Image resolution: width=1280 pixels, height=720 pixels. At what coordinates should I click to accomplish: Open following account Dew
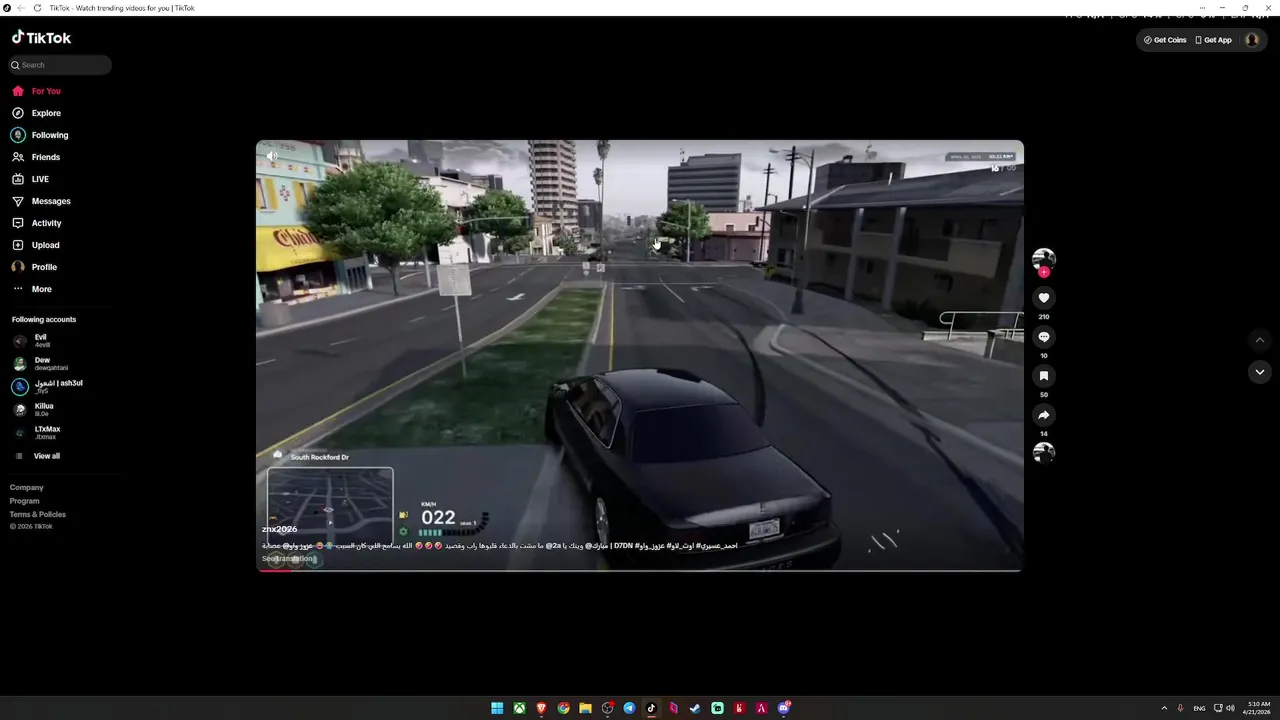(40, 363)
